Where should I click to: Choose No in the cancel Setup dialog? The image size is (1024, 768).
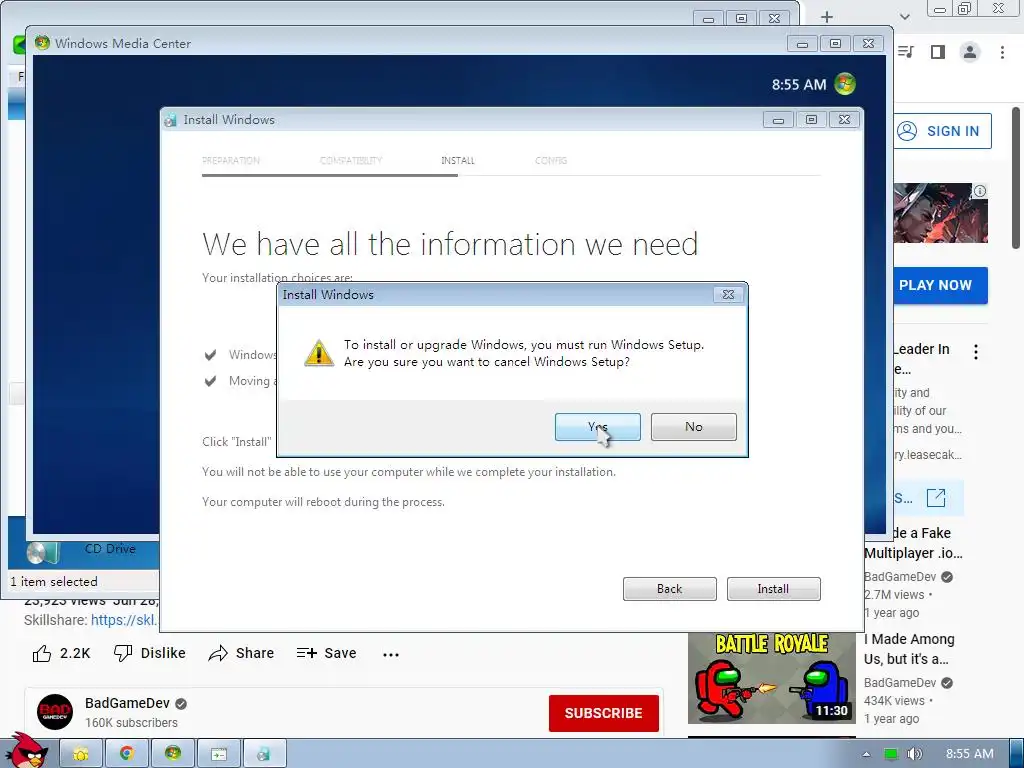coord(694,426)
